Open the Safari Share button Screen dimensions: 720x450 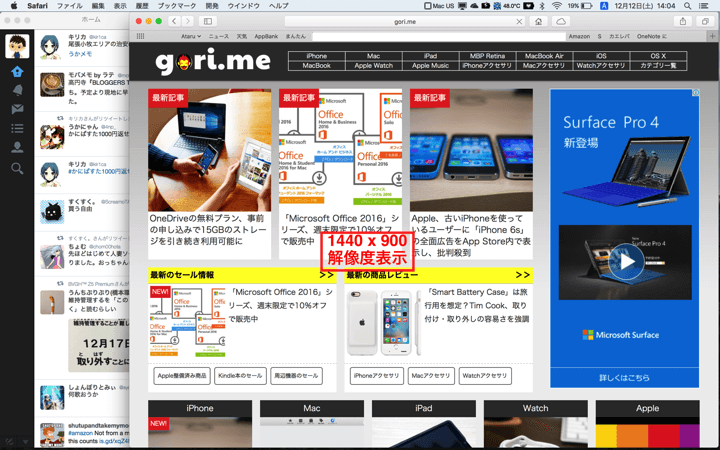pos(683,21)
